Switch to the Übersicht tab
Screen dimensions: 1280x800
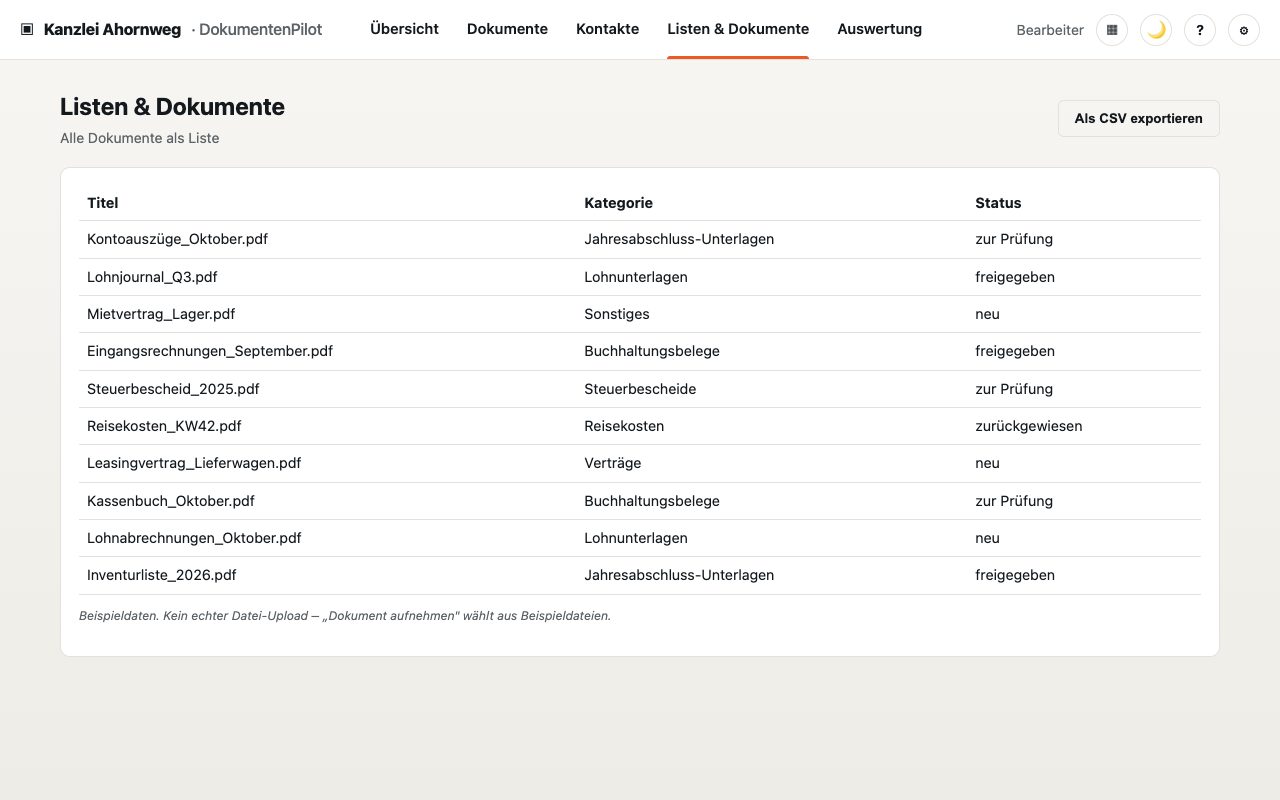pos(404,29)
